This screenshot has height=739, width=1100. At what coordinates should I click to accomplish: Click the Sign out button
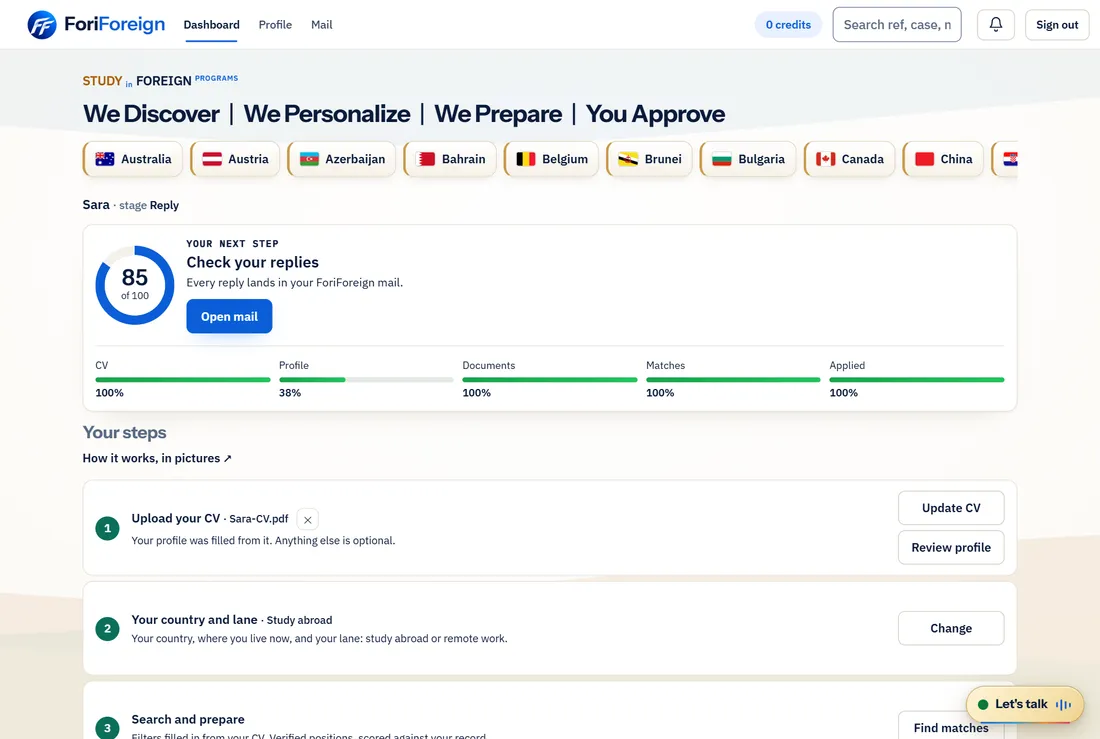pos(1057,25)
